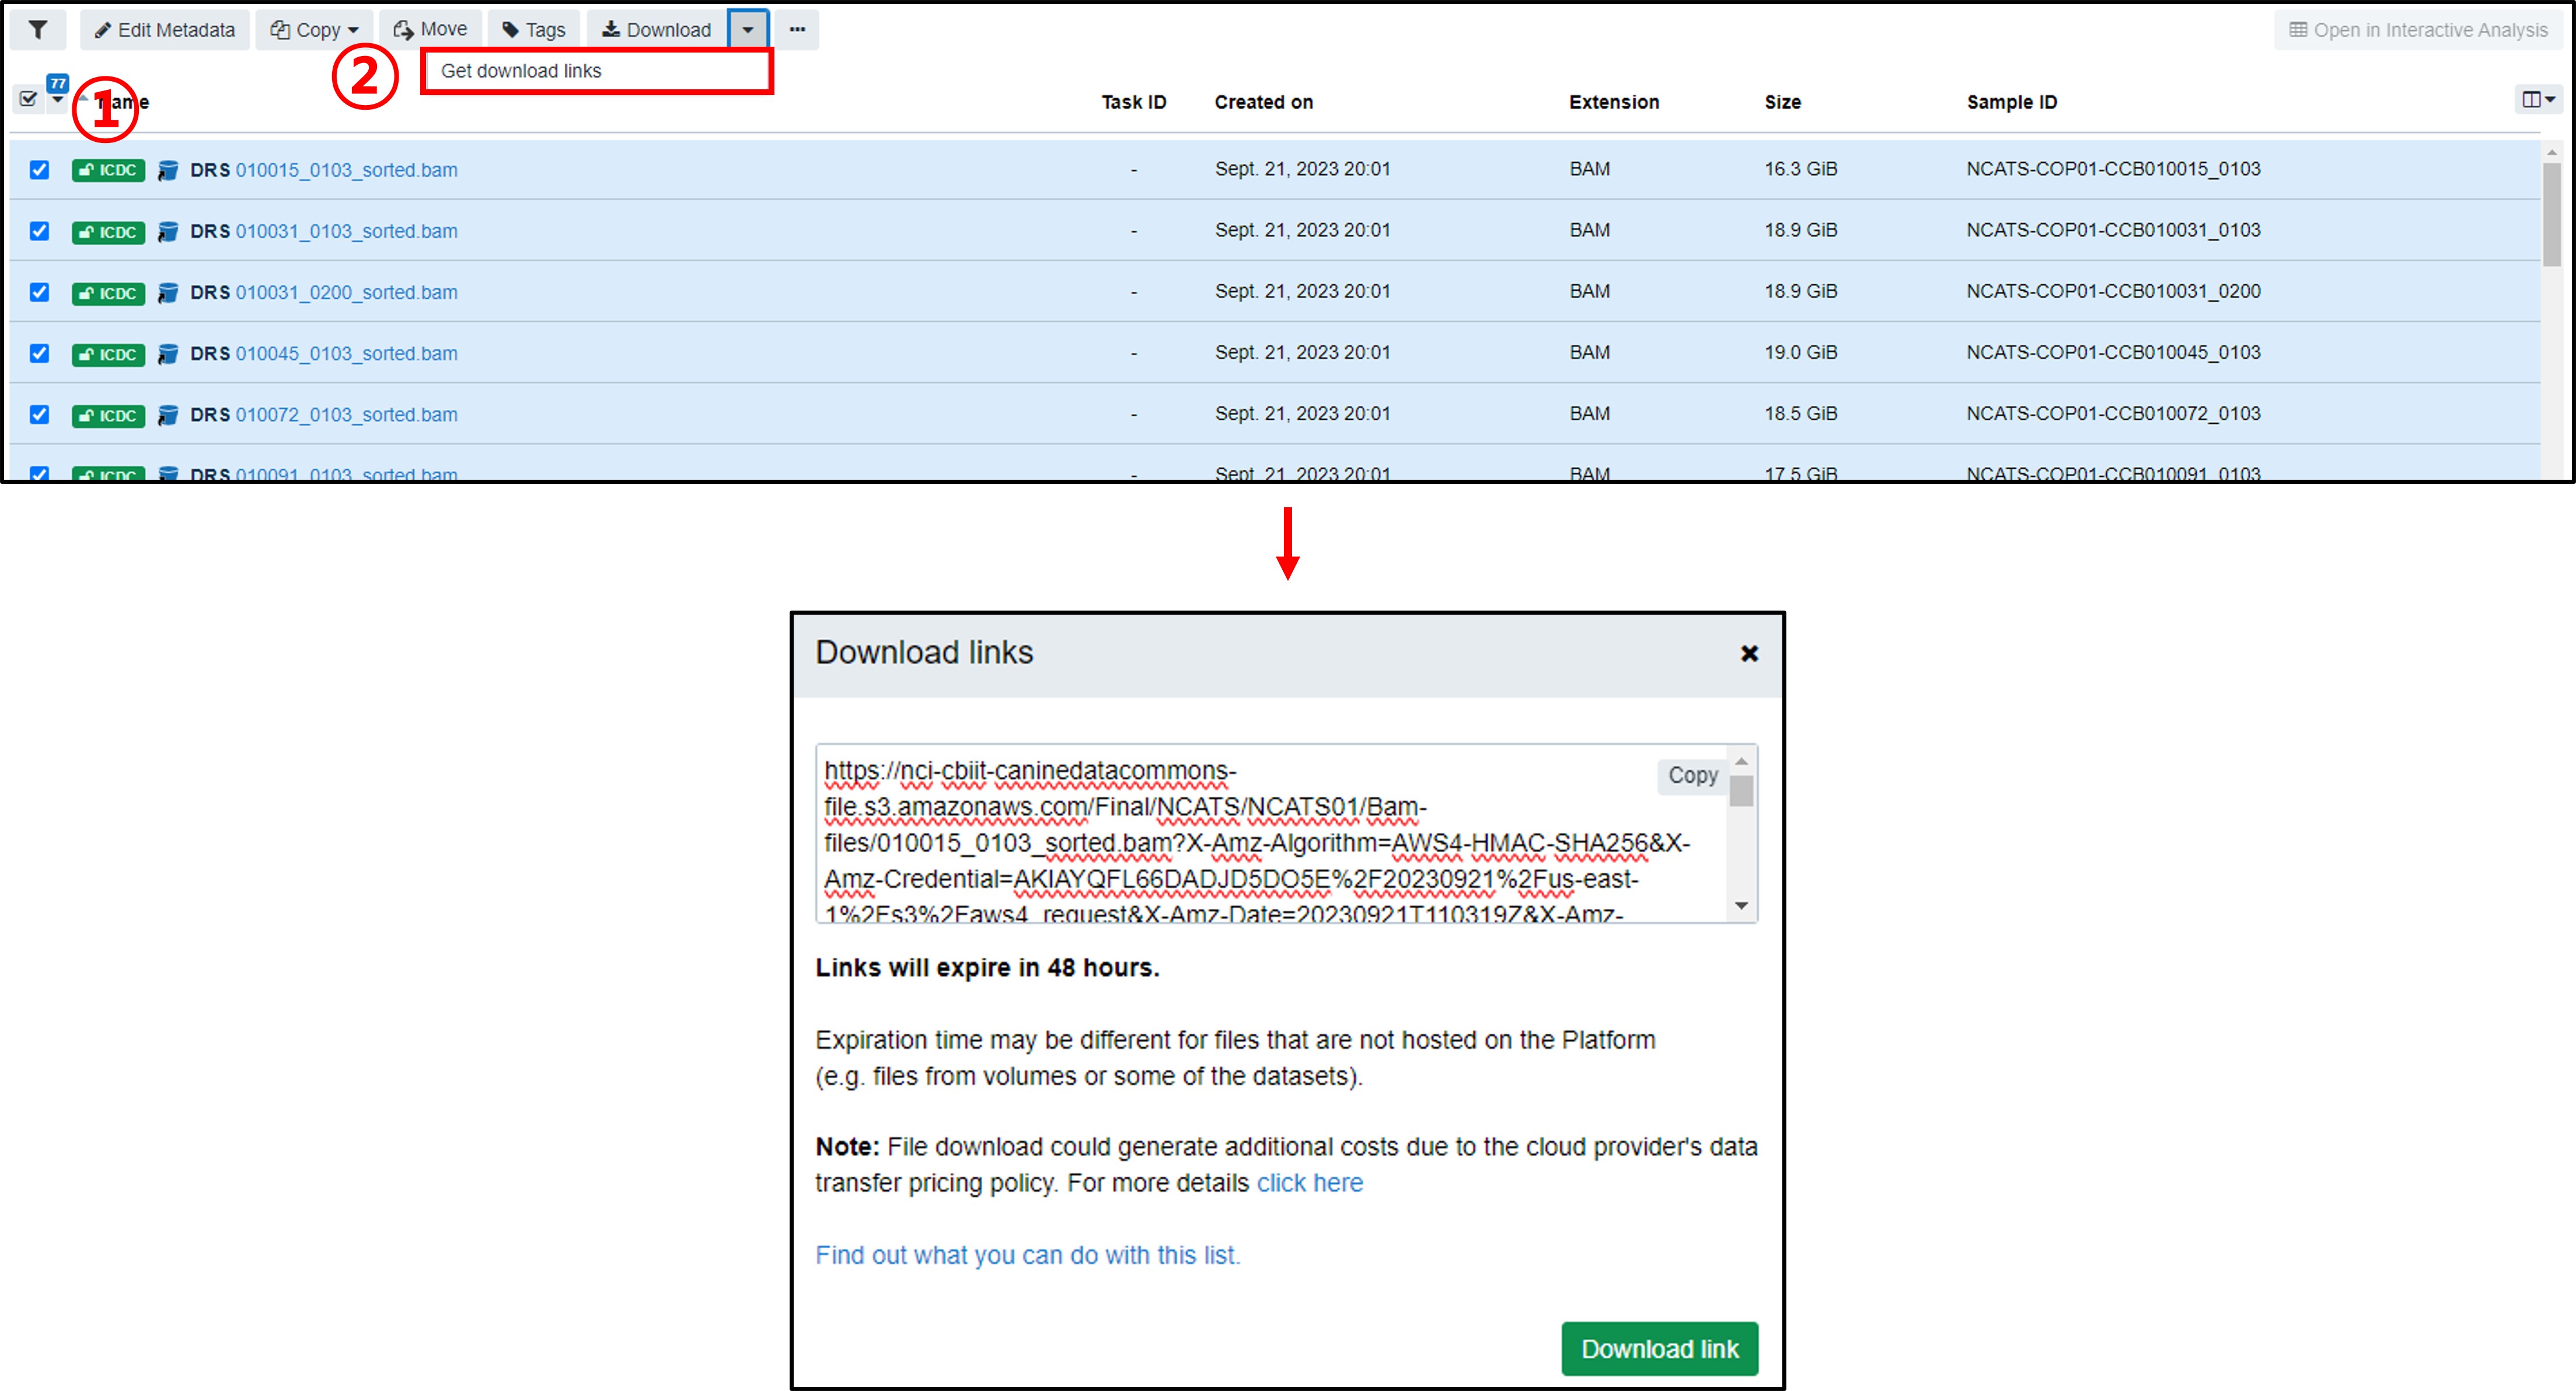
Task: Click bucket icon of 010045_0103_sorted.bam
Action: [x=168, y=354]
